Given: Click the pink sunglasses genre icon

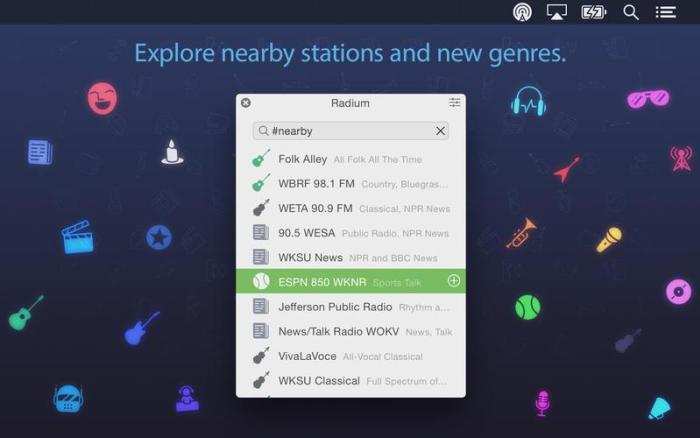Looking at the screenshot, I should (x=648, y=99).
